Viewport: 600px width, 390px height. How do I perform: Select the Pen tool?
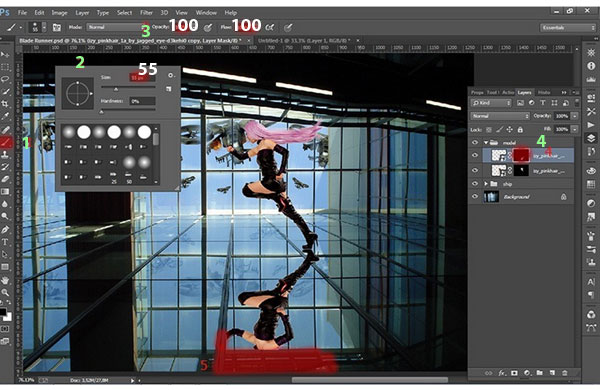point(5,229)
